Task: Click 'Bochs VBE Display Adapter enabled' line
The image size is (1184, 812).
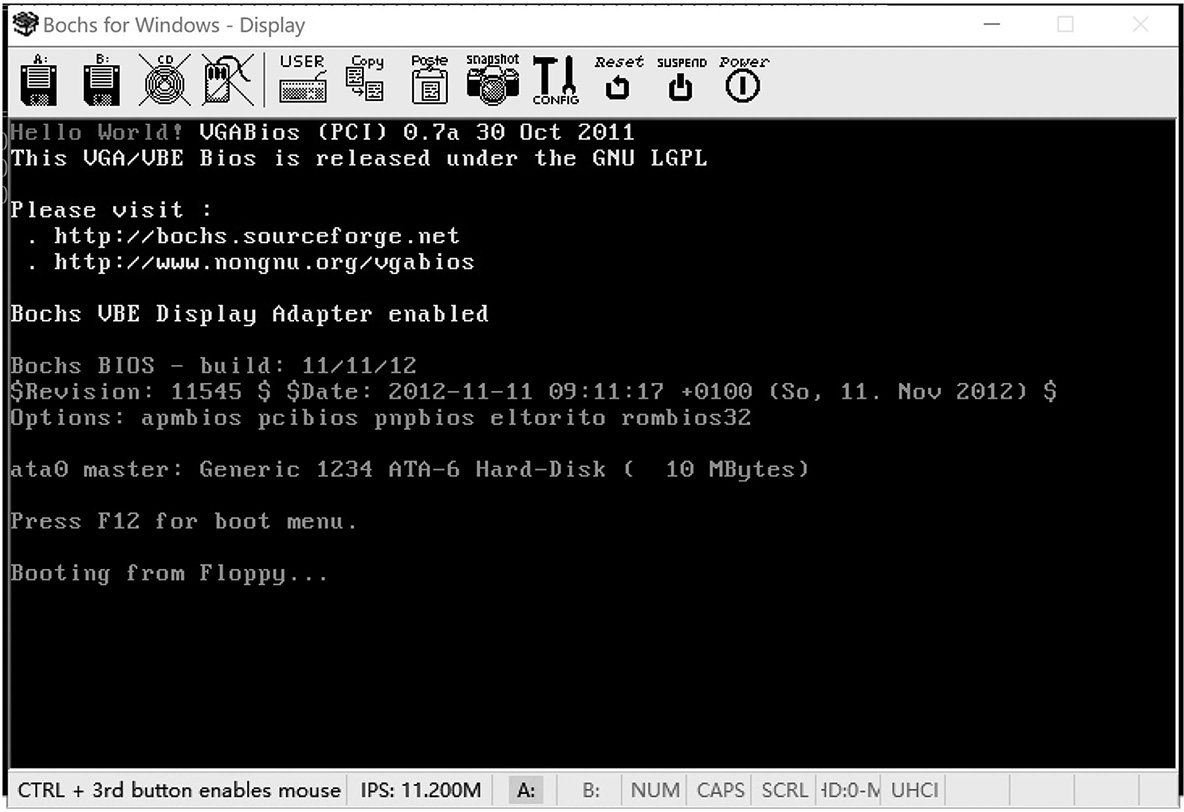Action: click(249, 313)
